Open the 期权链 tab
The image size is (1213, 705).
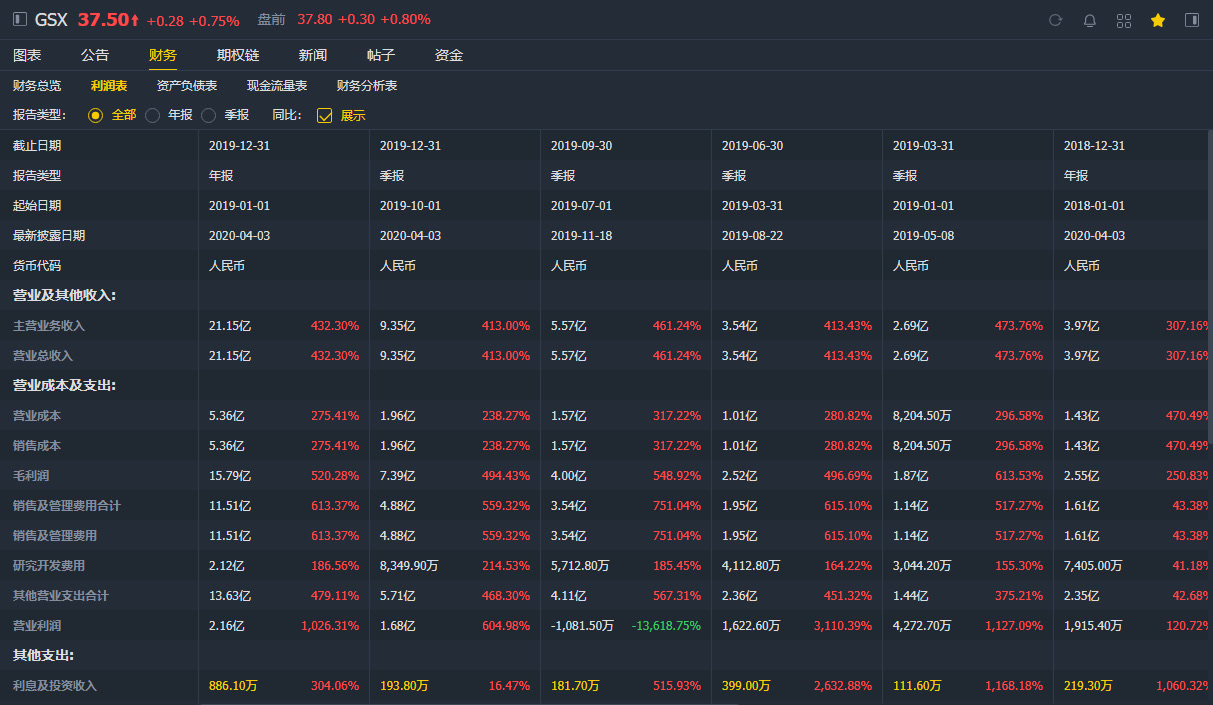point(238,55)
